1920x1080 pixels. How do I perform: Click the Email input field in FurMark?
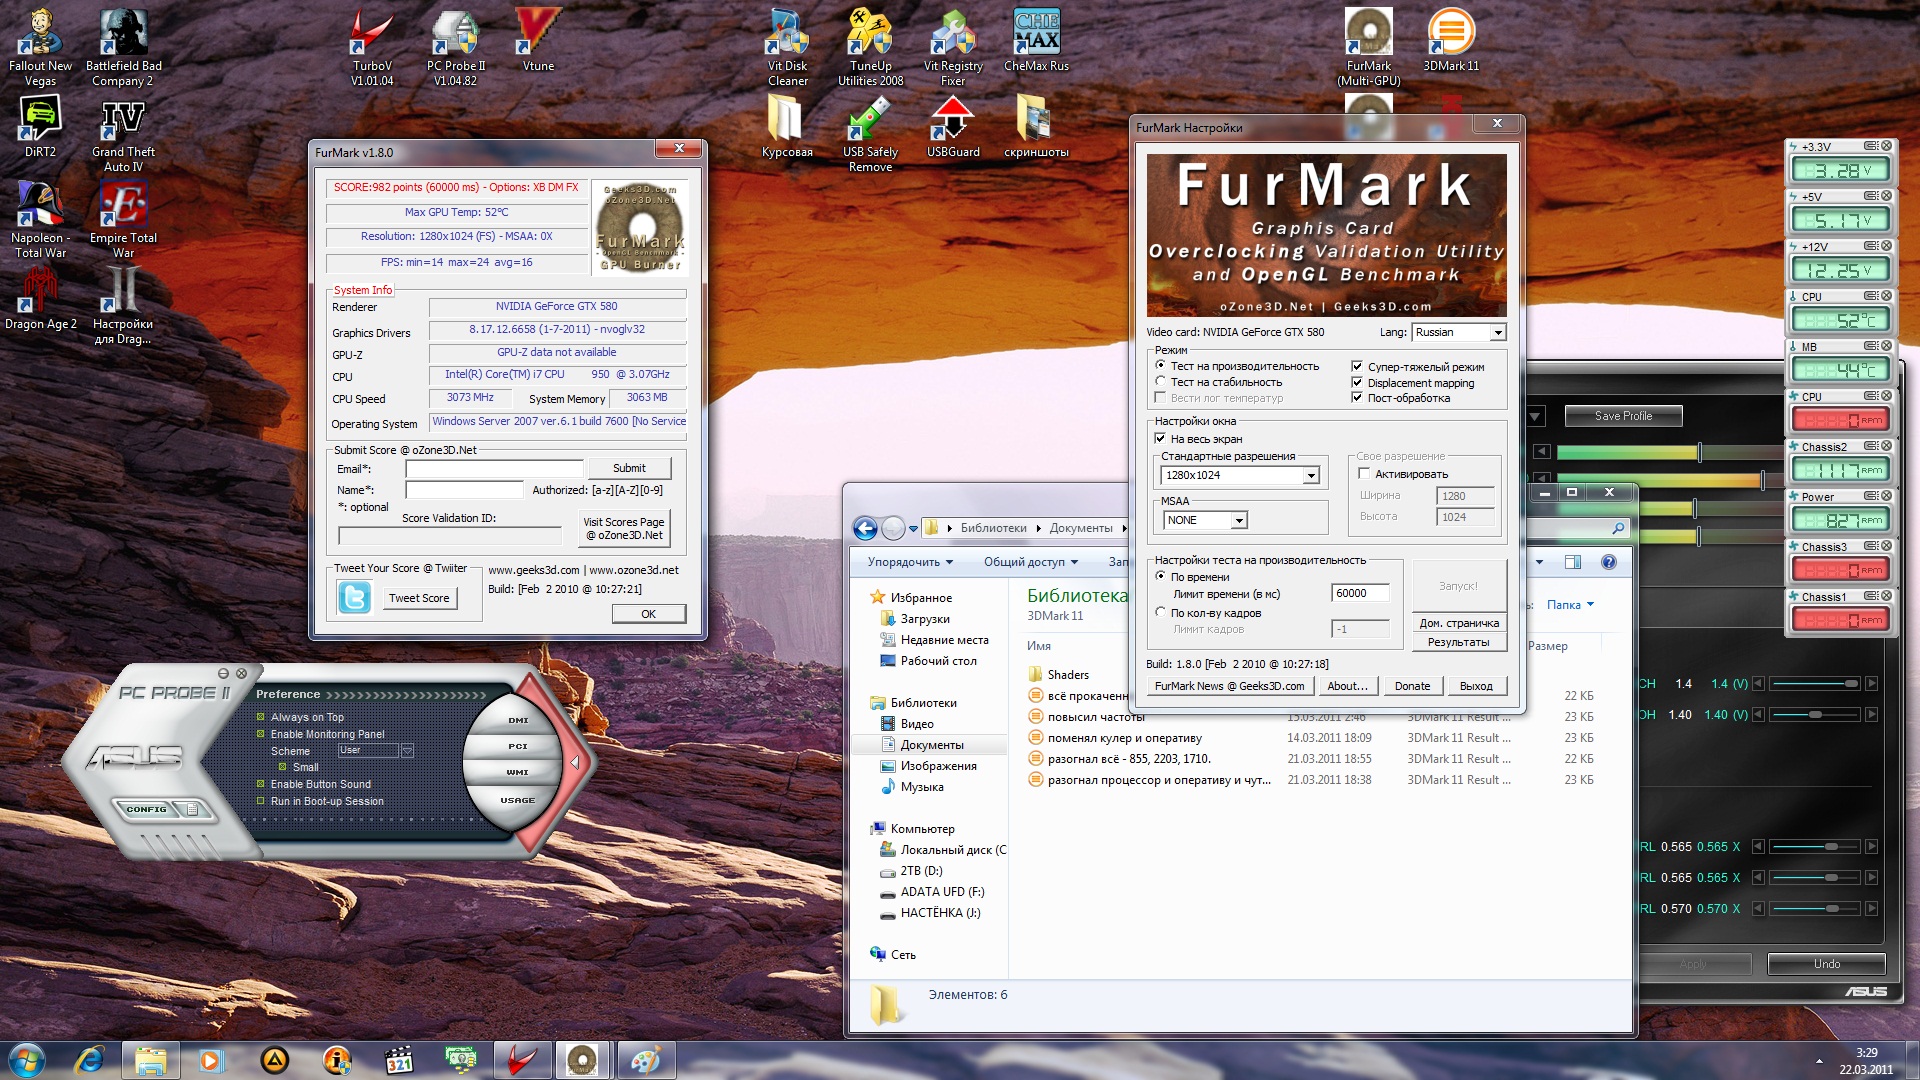(x=494, y=469)
